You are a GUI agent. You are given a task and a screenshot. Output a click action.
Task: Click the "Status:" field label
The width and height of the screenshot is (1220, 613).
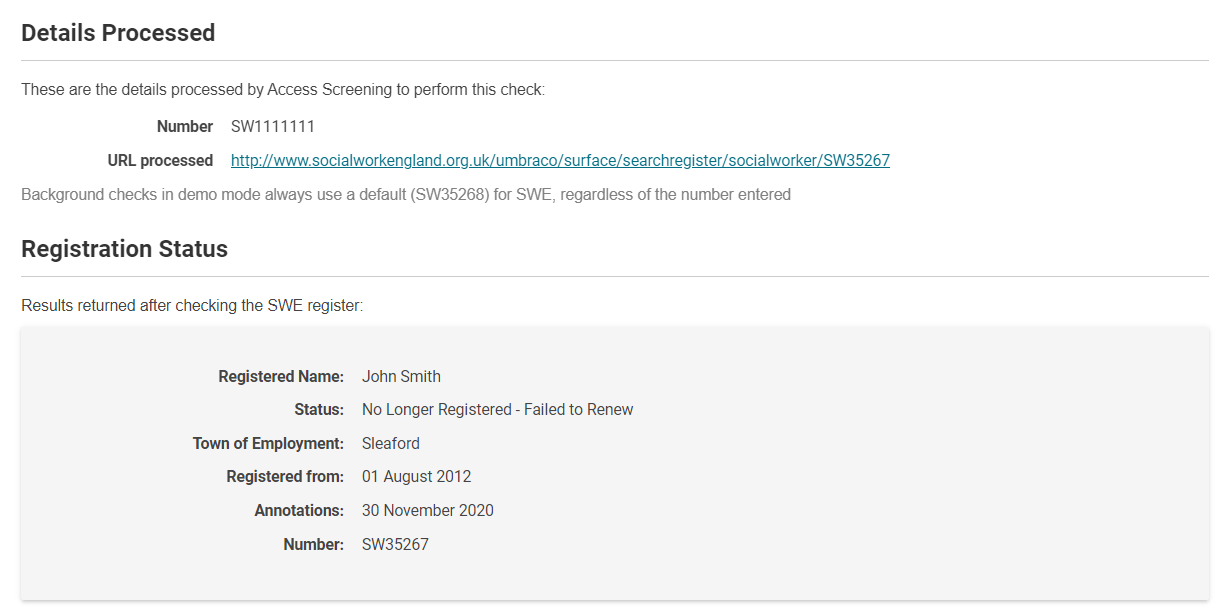tap(319, 410)
